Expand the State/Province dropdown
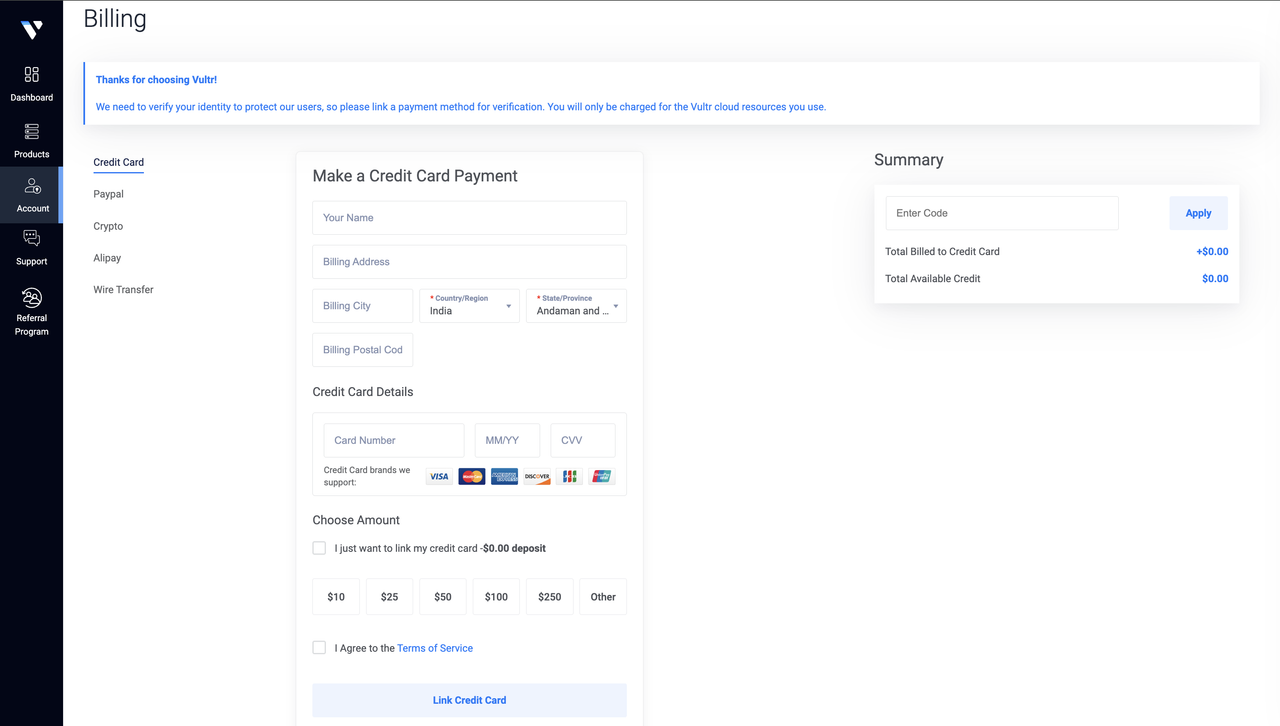The height and width of the screenshot is (726, 1280). point(576,306)
